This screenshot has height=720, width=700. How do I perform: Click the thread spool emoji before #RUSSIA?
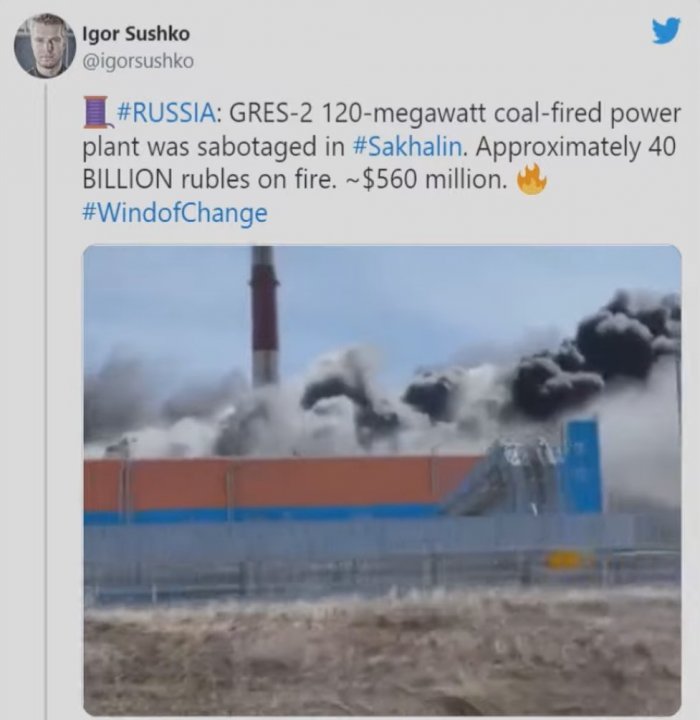coord(97,112)
